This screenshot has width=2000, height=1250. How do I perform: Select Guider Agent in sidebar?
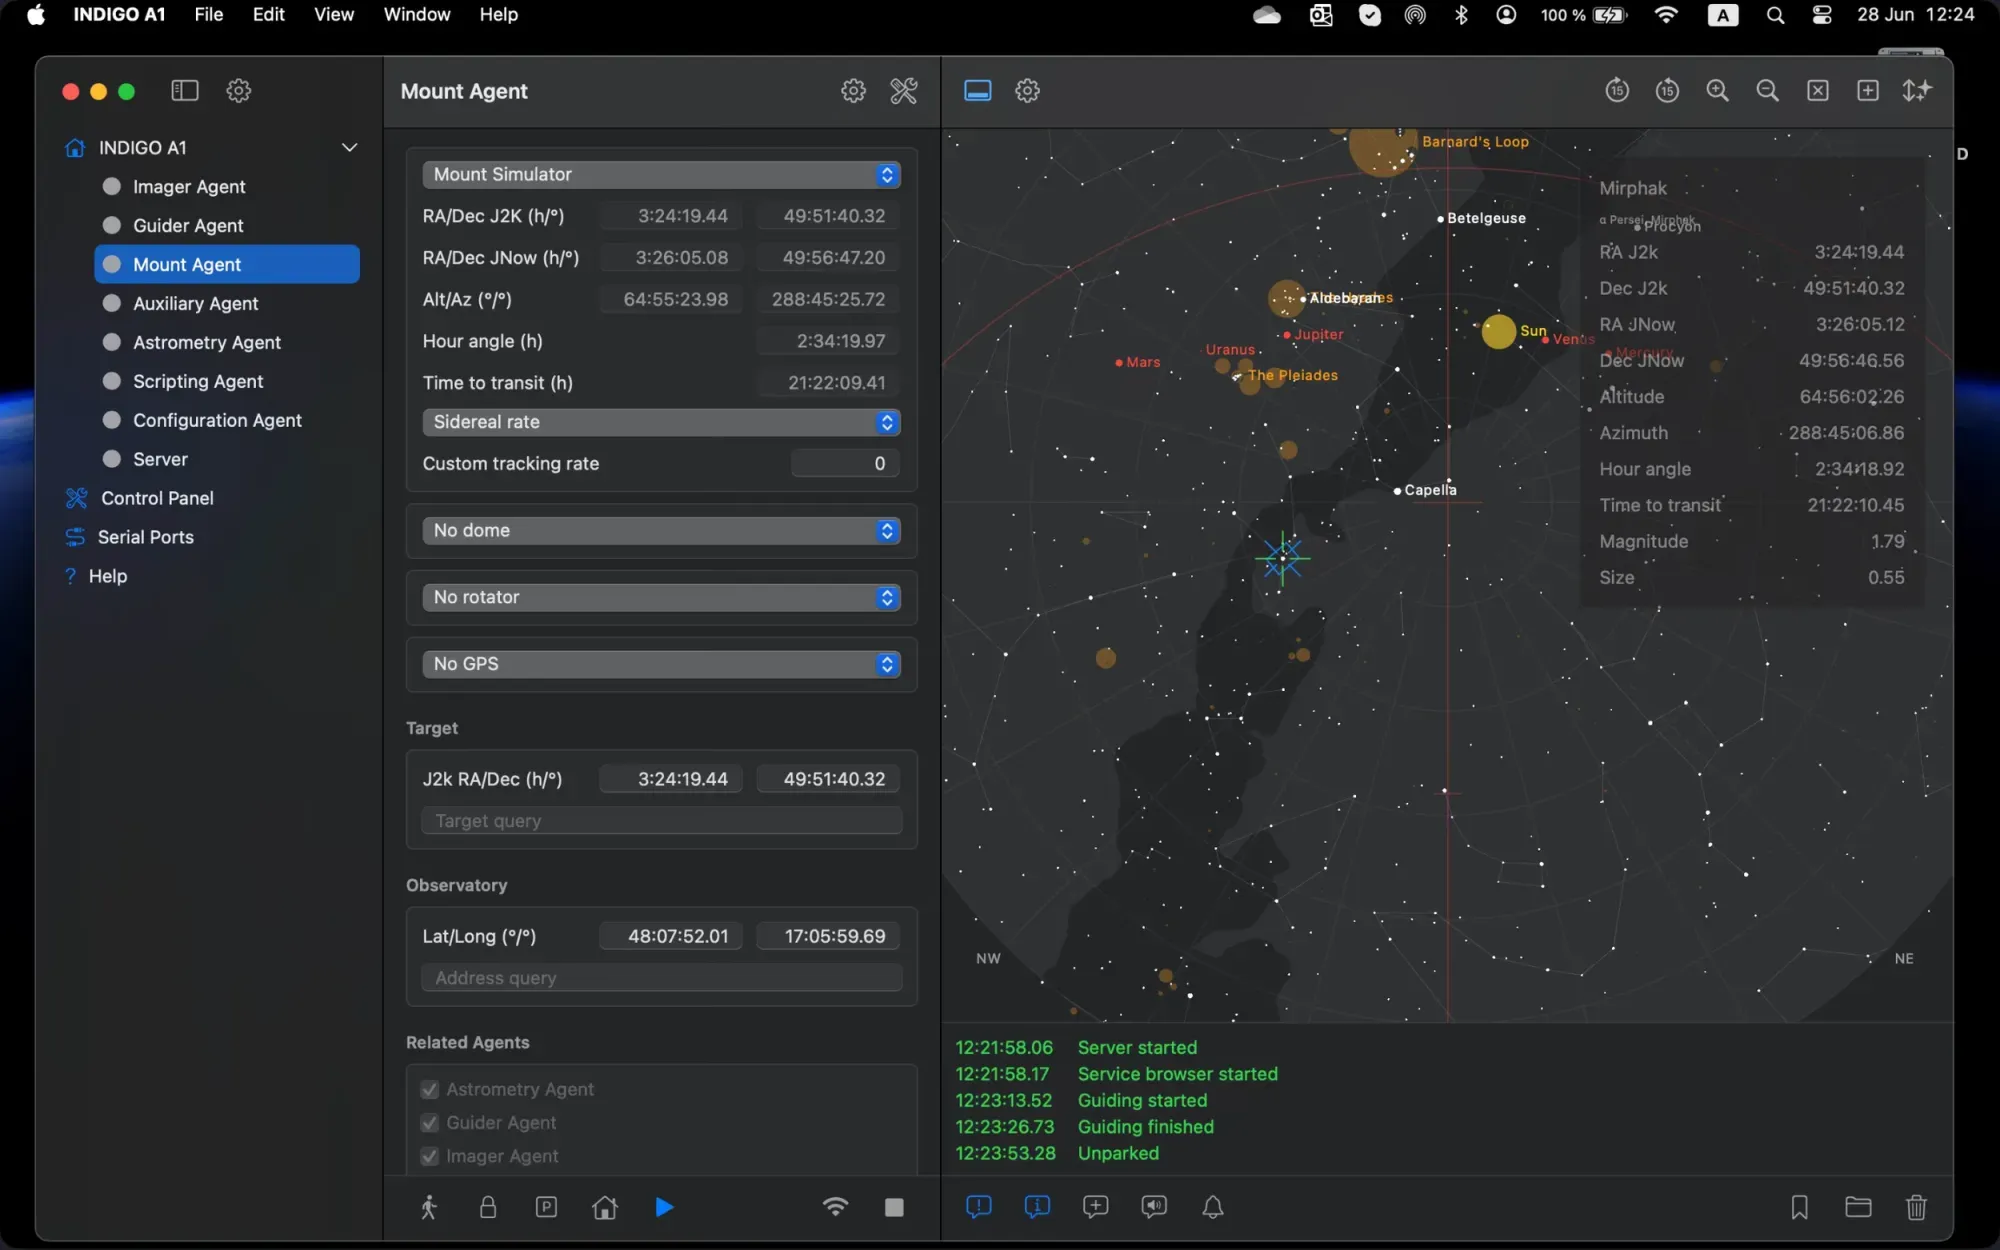coord(188,226)
